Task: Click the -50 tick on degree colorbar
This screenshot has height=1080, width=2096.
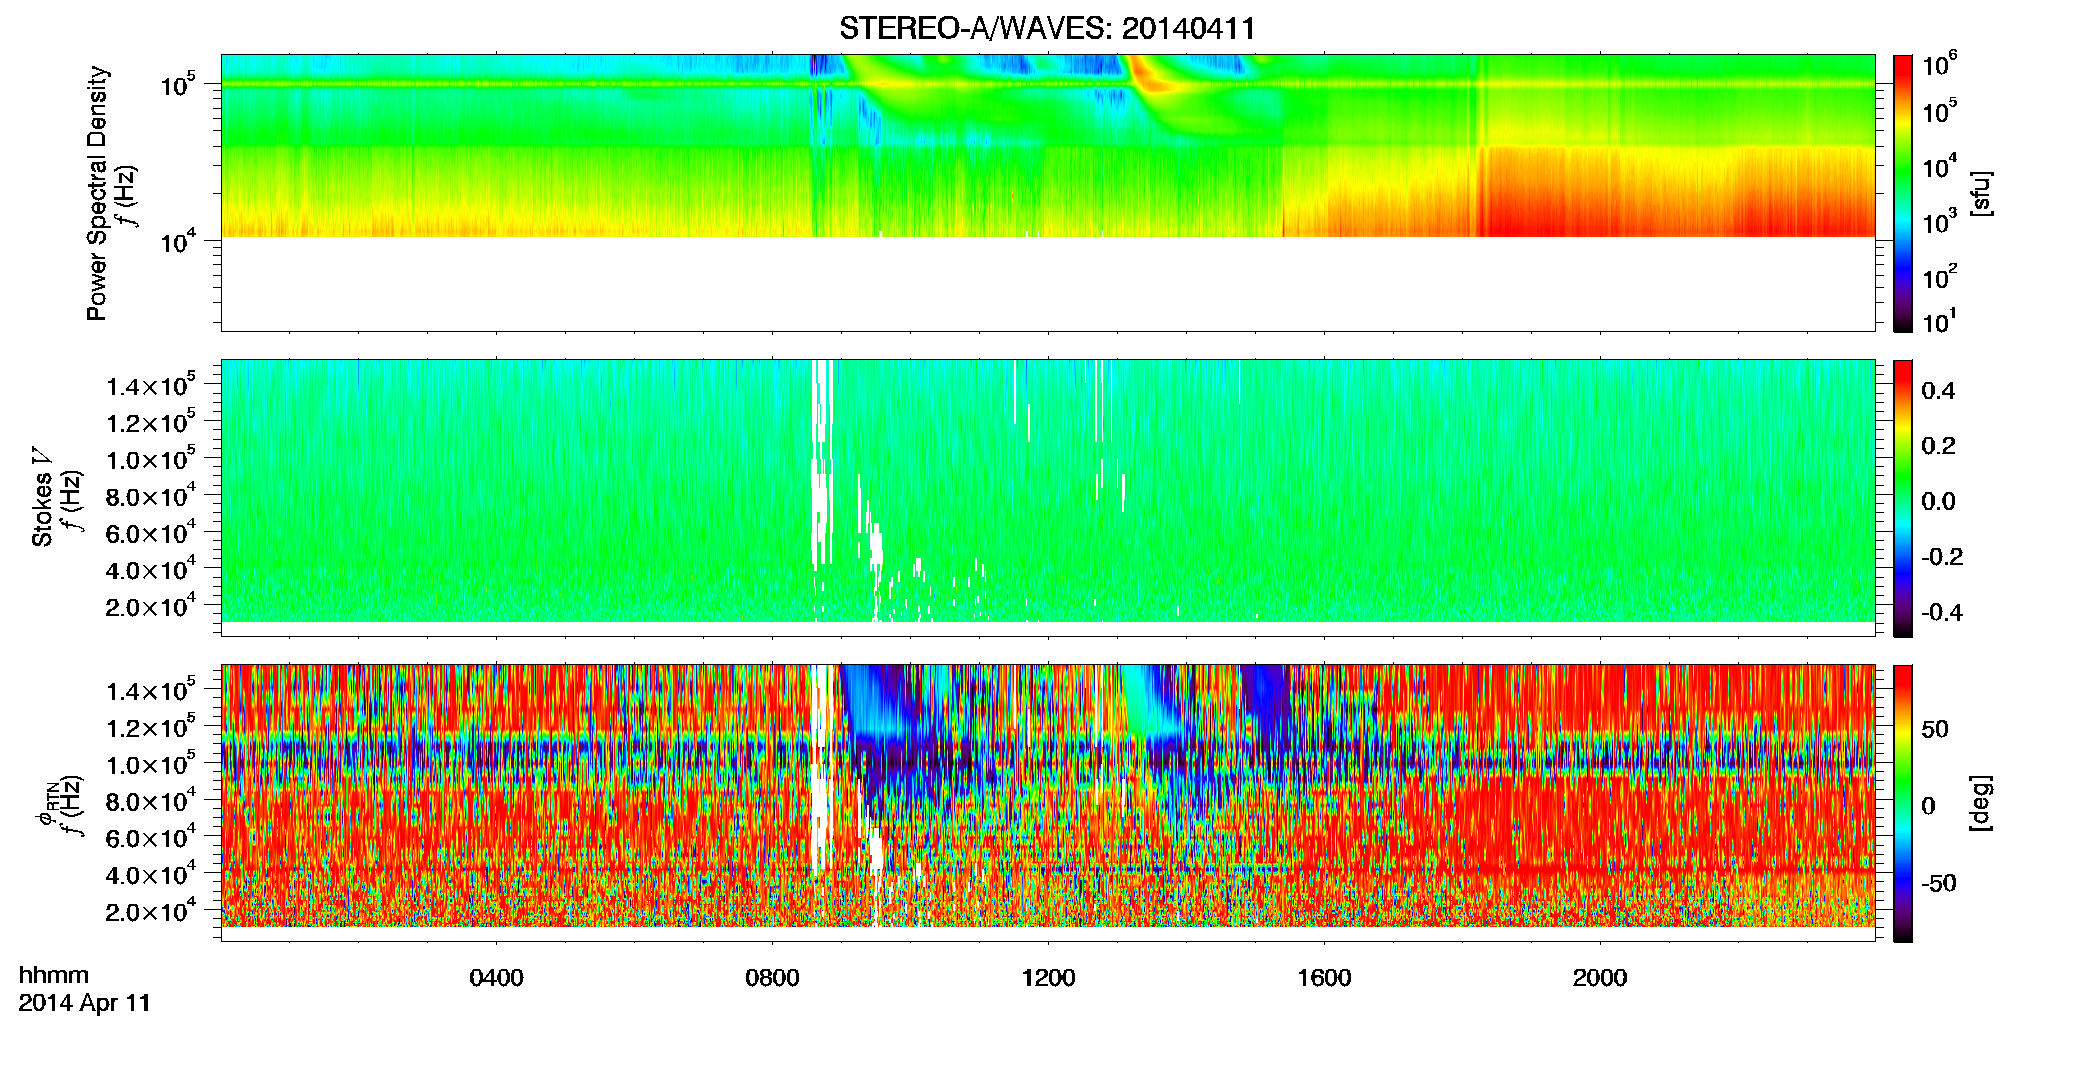Action: coord(1939,883)
